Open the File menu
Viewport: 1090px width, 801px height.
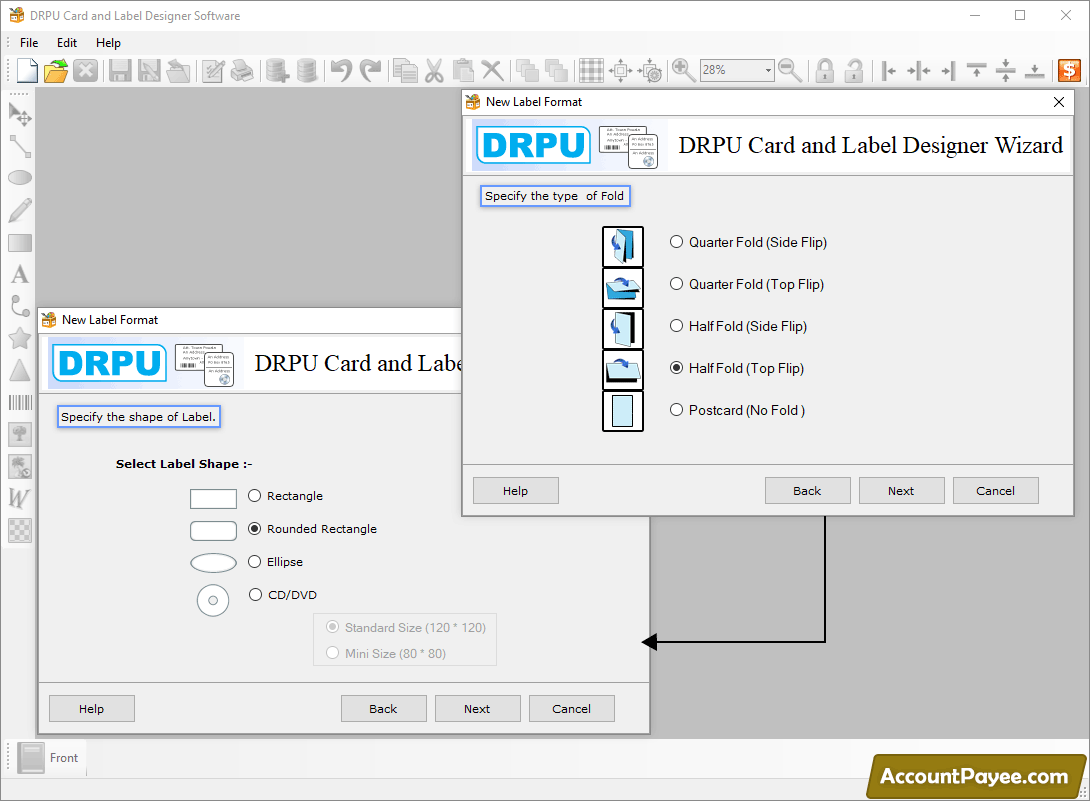[x=29, y=42]
